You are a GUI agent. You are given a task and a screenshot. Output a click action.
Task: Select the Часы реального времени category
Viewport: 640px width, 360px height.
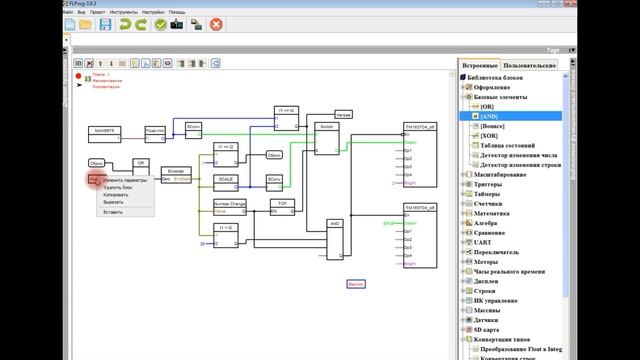click(509, 272)
